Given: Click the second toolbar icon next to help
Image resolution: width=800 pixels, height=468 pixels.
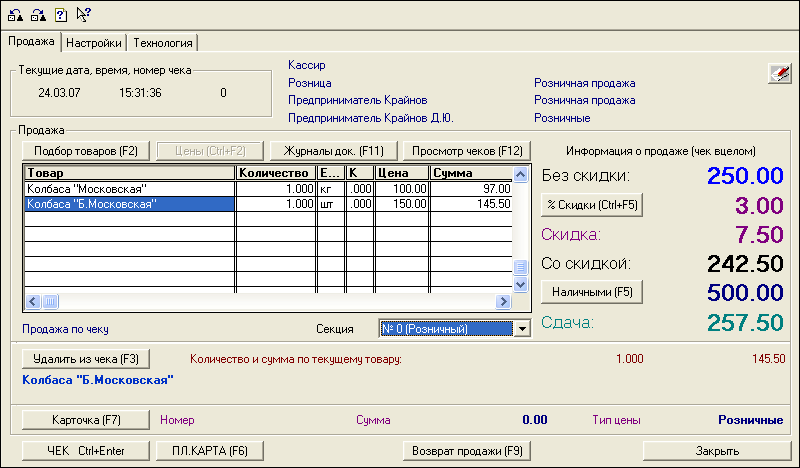Looking at the screenshot, I should point(38,15).
